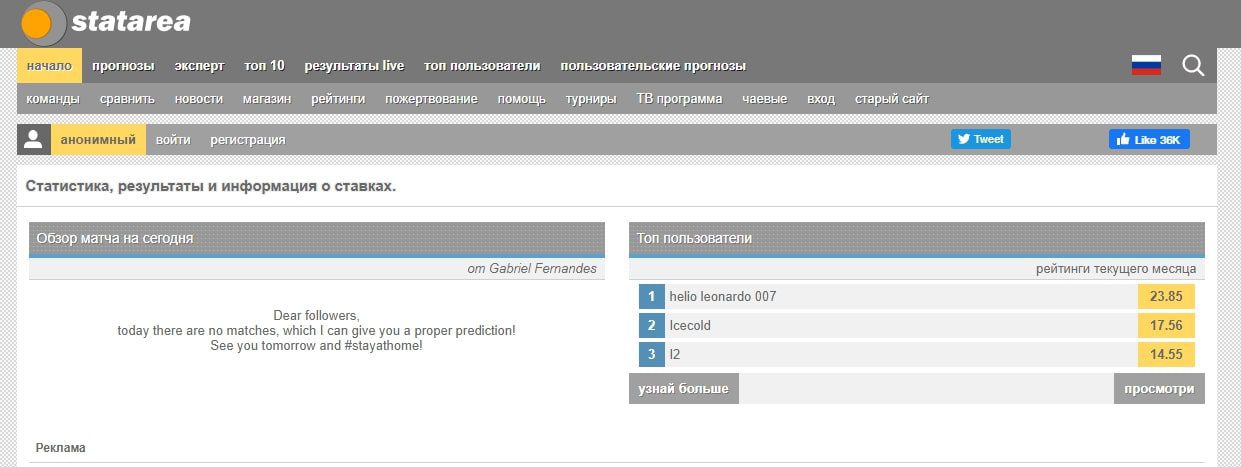This screenshot has width=1241, height=467.
Task: Open the новости submenu link
Action: (198, 99)
